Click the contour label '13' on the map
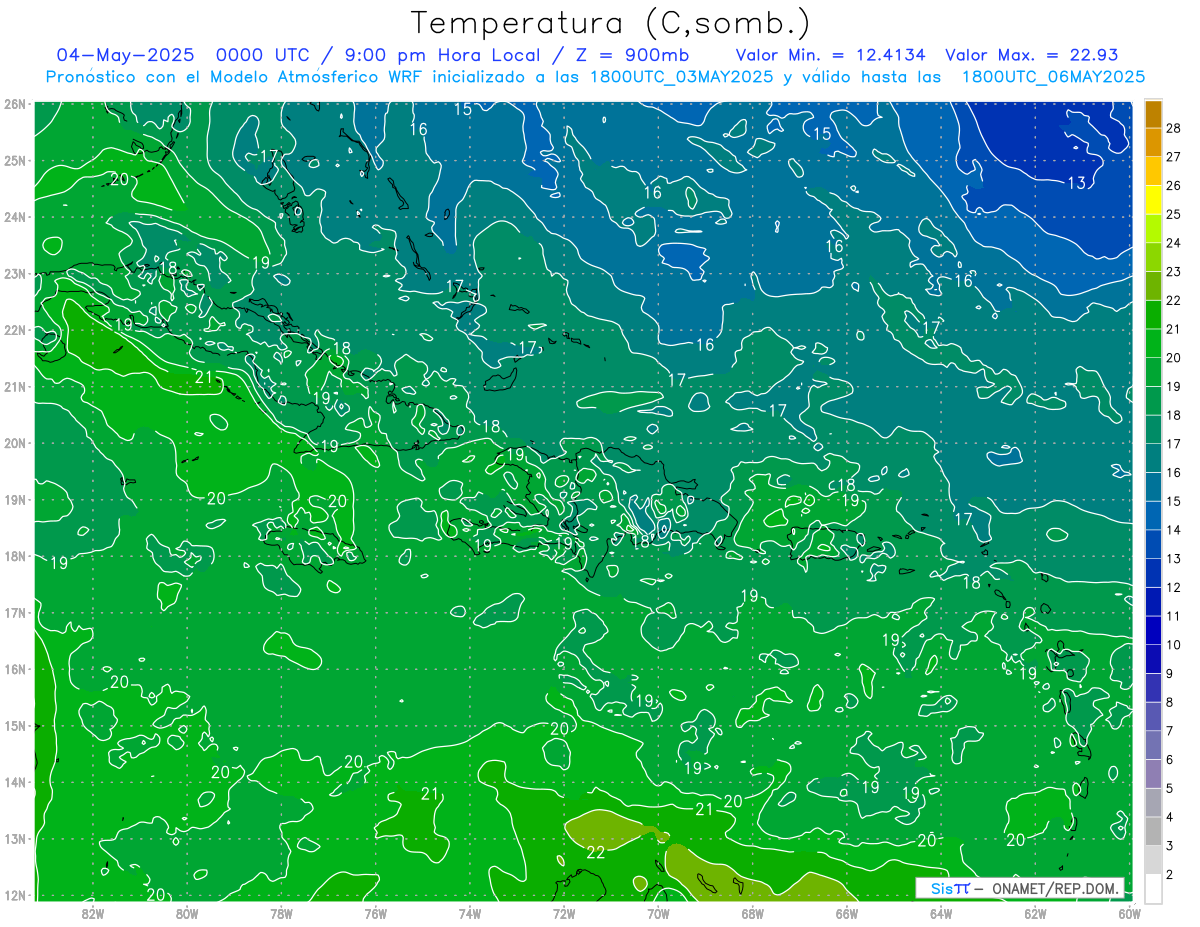 click(1077, 182)
